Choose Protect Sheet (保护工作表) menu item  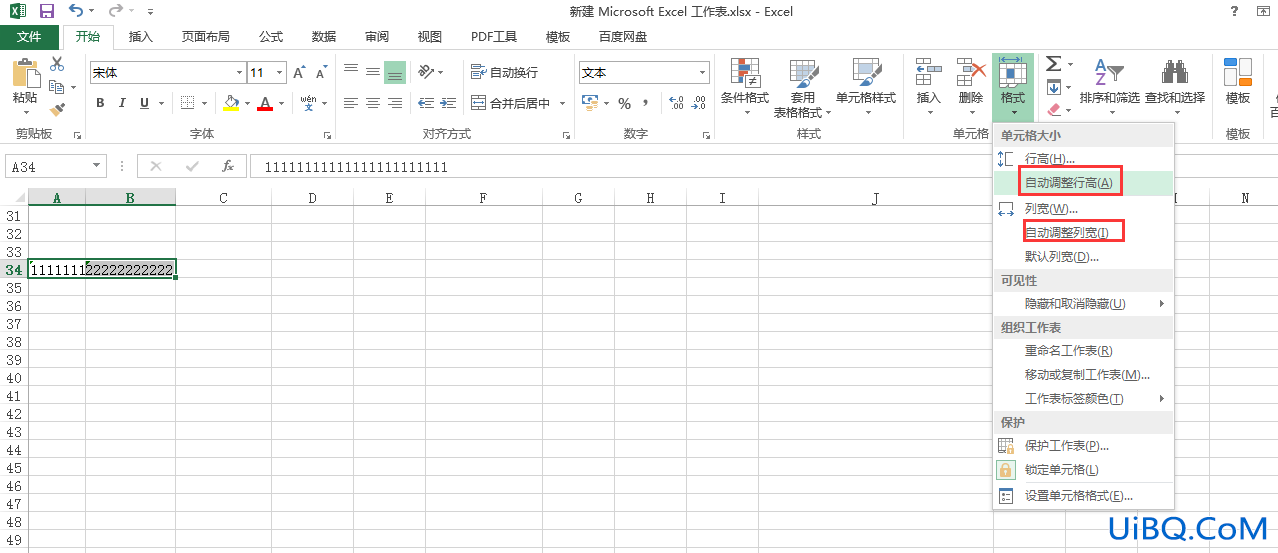tap(1084, 446)
